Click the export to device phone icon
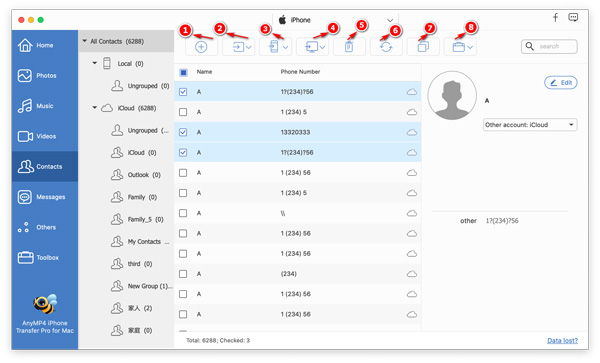The width and height of the screenshot is (600, 363). [273, 47]
